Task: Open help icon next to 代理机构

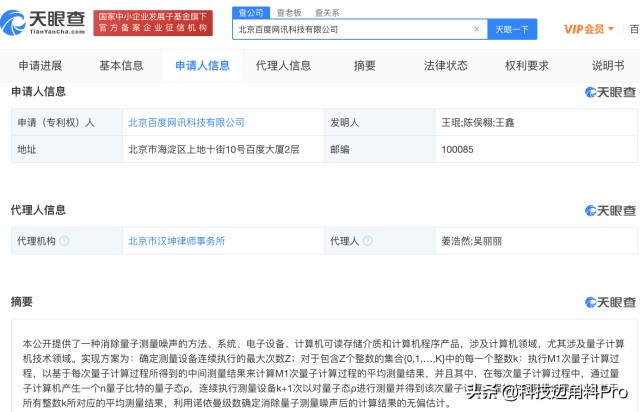Action: (64, 241)
